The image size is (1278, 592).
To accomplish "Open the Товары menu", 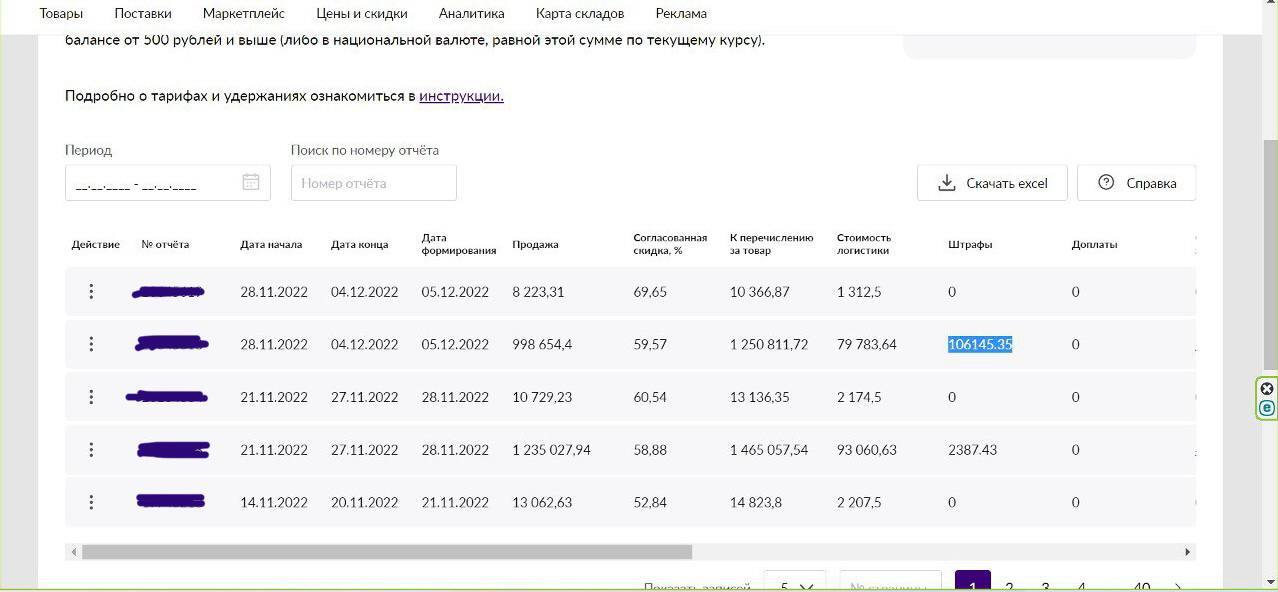I will tap(61, 14).
